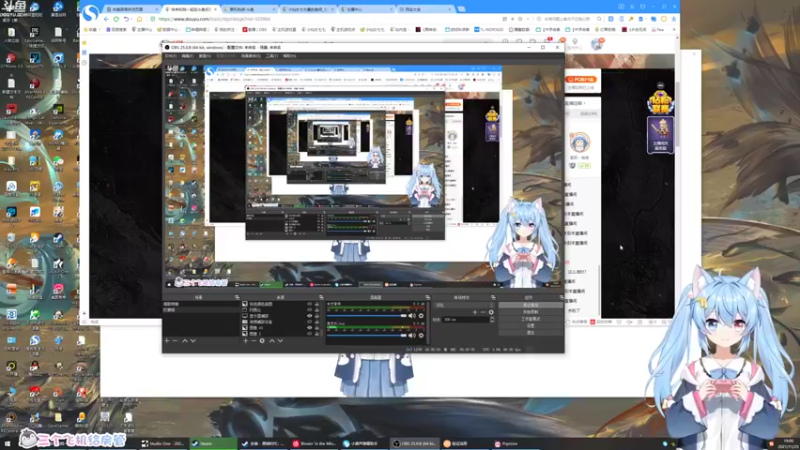Move source up in OBS Sources panel
800x450 pixels.
click(x=271, y=340)
